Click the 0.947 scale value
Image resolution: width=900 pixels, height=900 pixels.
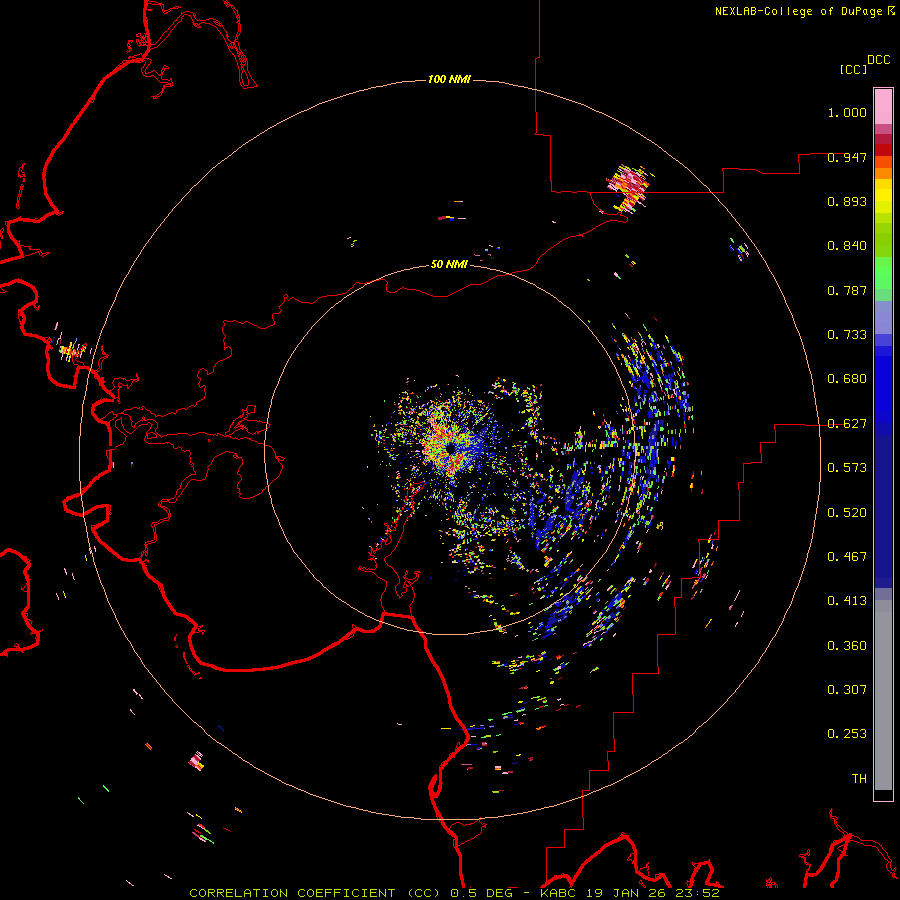[x=847, y=157]
